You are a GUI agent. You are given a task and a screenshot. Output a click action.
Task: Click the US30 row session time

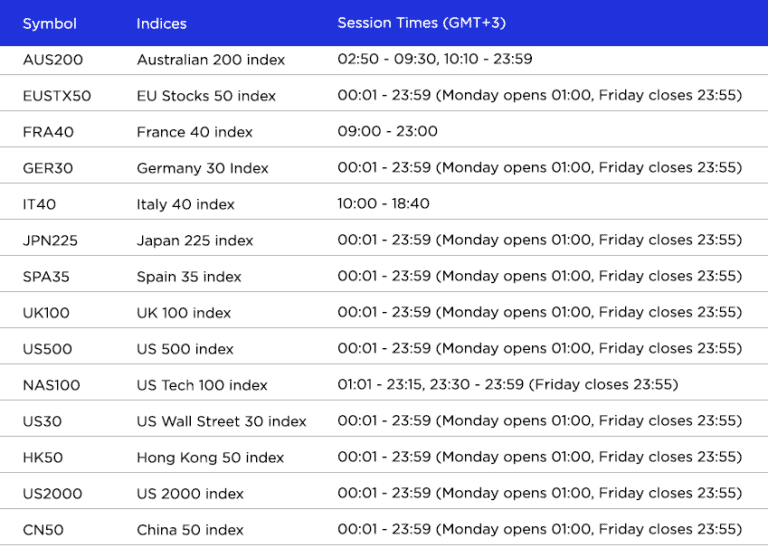pos(539,421)
